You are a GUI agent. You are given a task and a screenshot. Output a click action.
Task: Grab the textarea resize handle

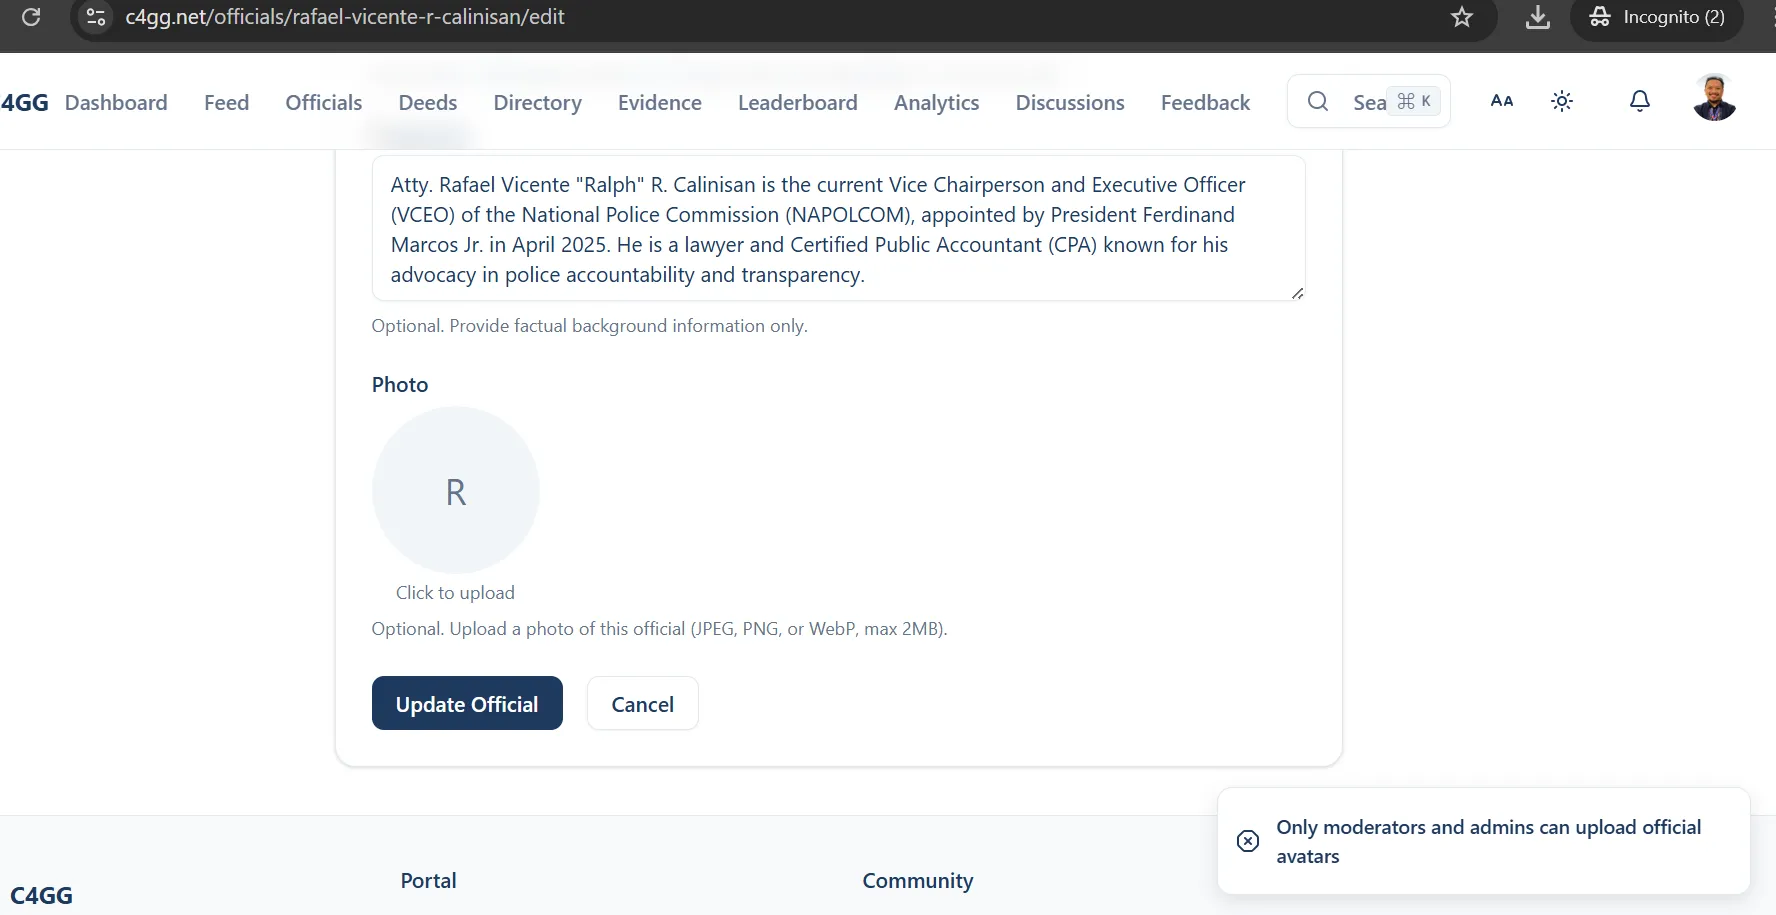1297,293
